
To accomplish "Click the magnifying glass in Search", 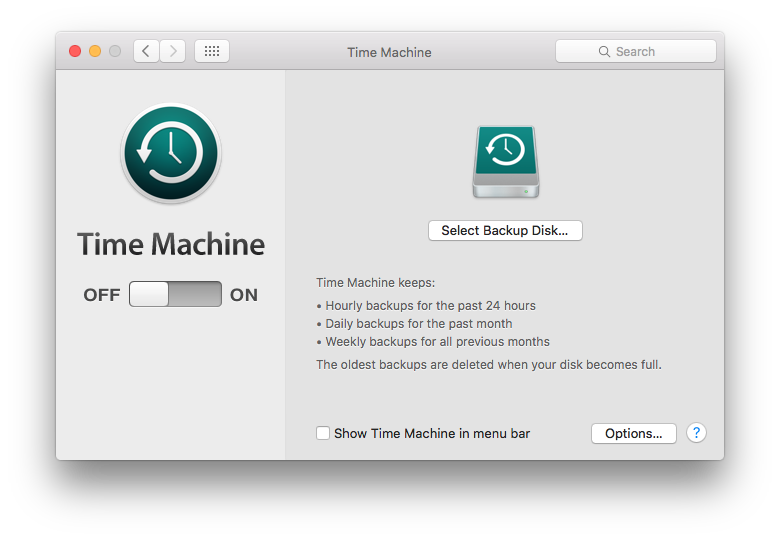I will pyautogui.click(x=604, y=52).
